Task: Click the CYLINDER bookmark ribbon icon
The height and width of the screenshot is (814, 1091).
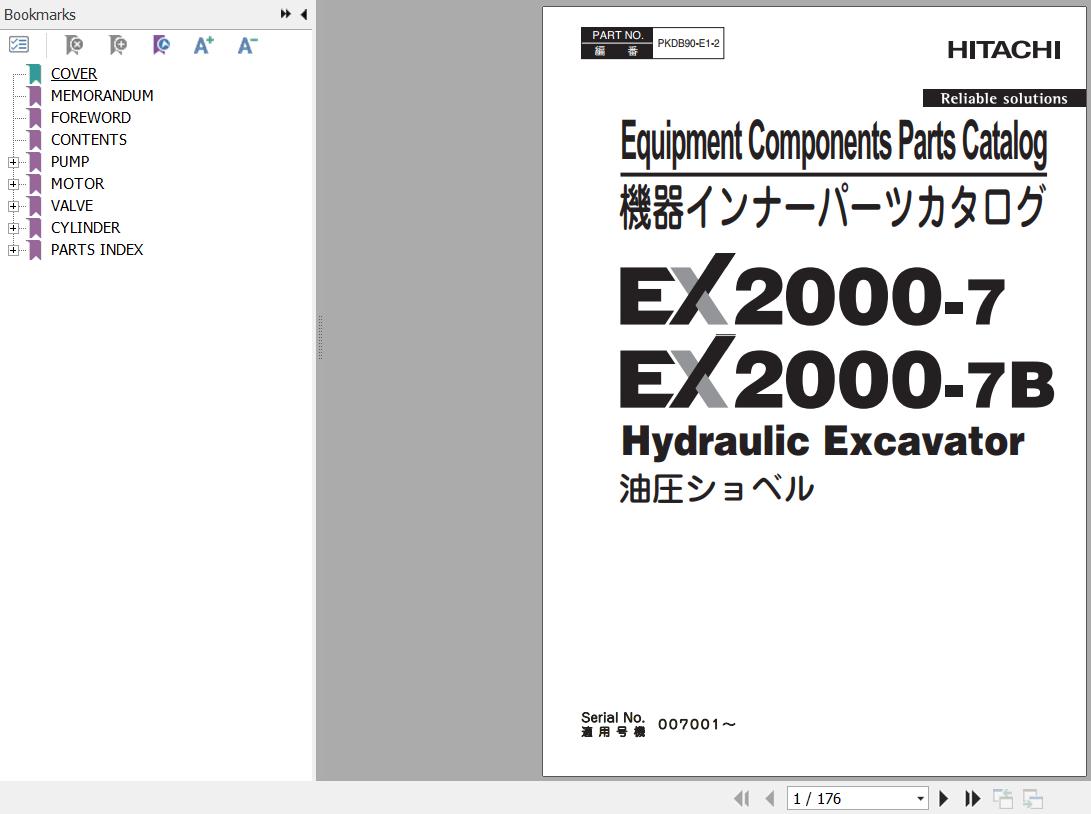Action: click(35, 228)
